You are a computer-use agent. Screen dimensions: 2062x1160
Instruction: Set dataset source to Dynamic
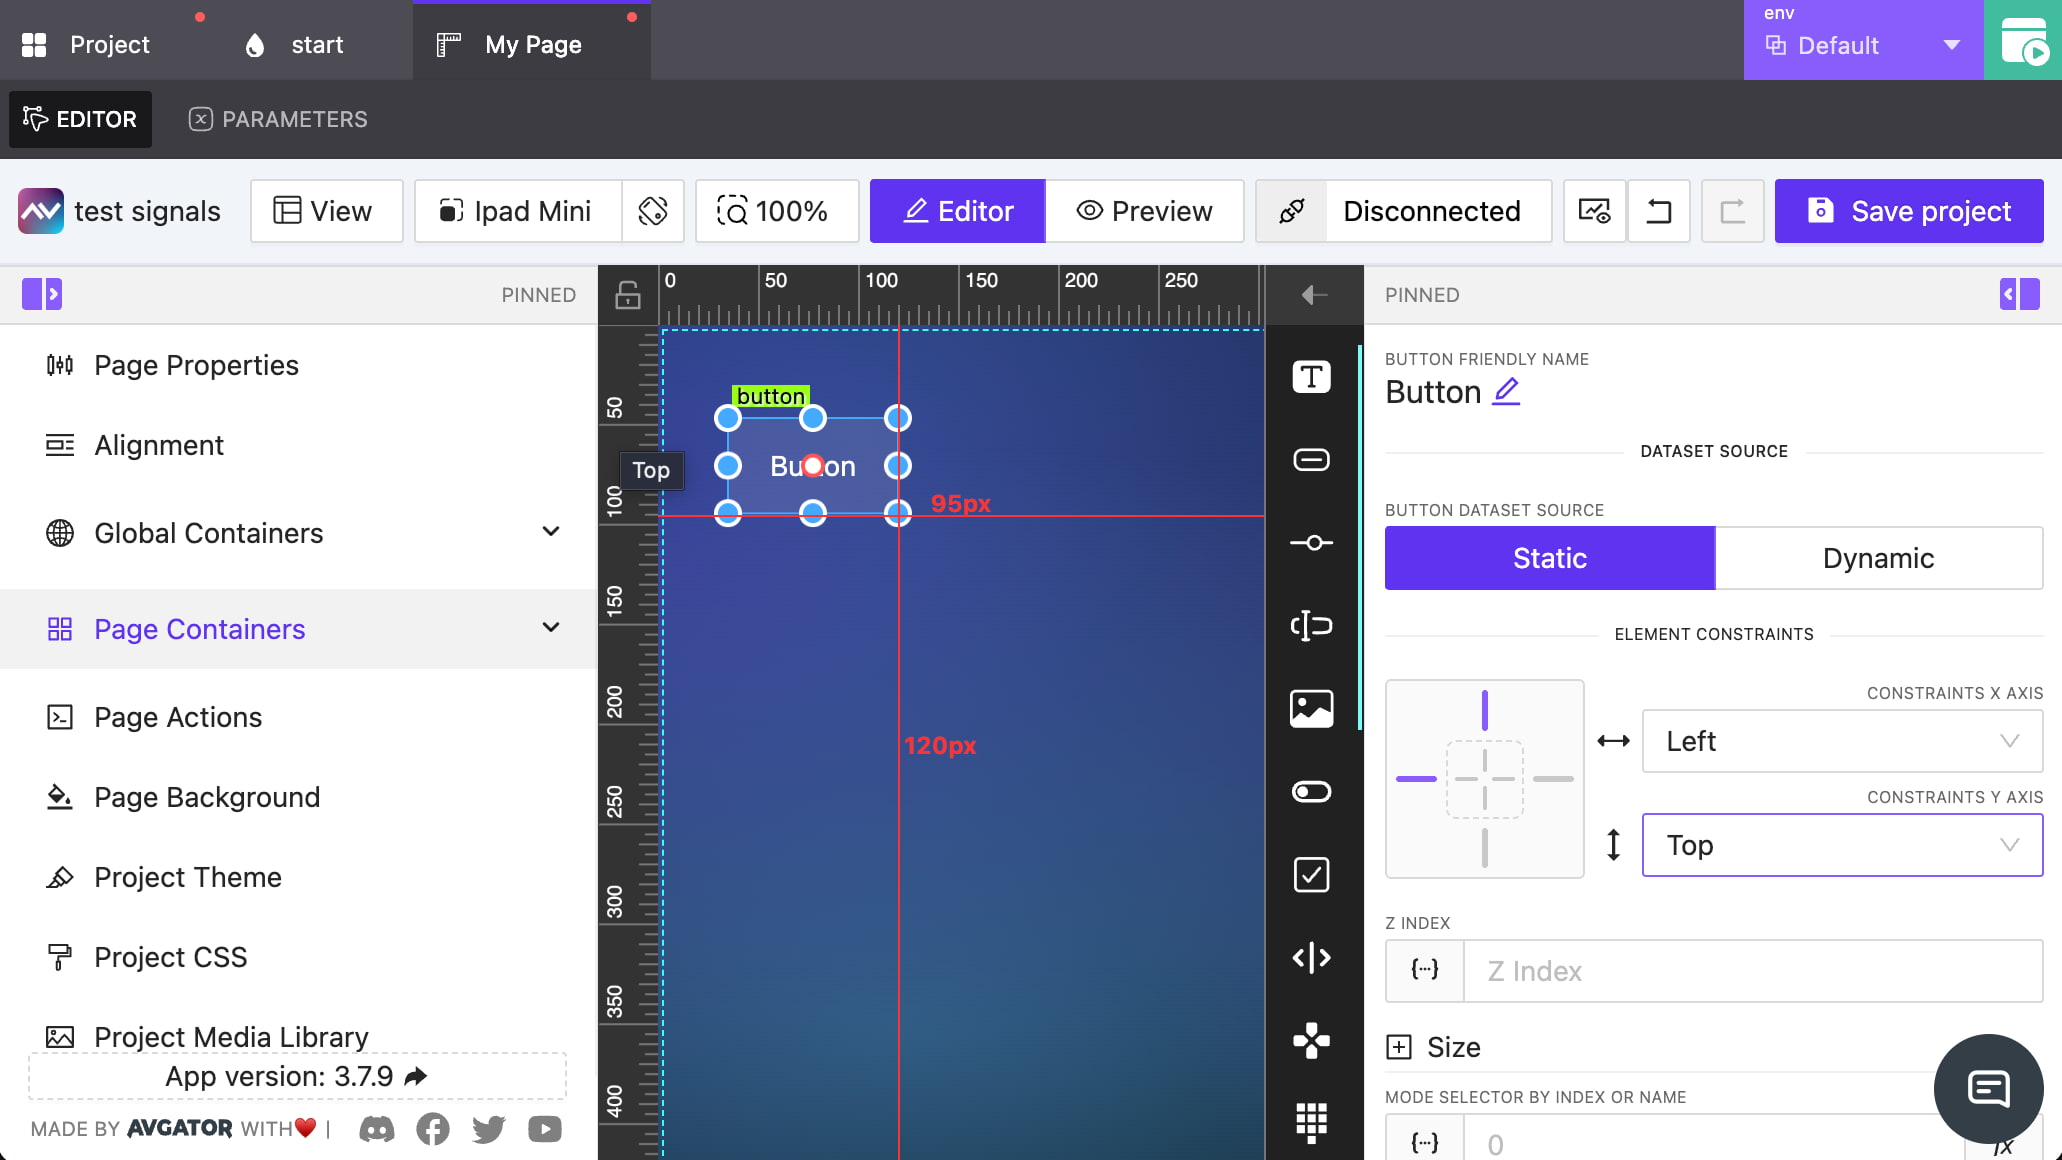point(1878,558)
